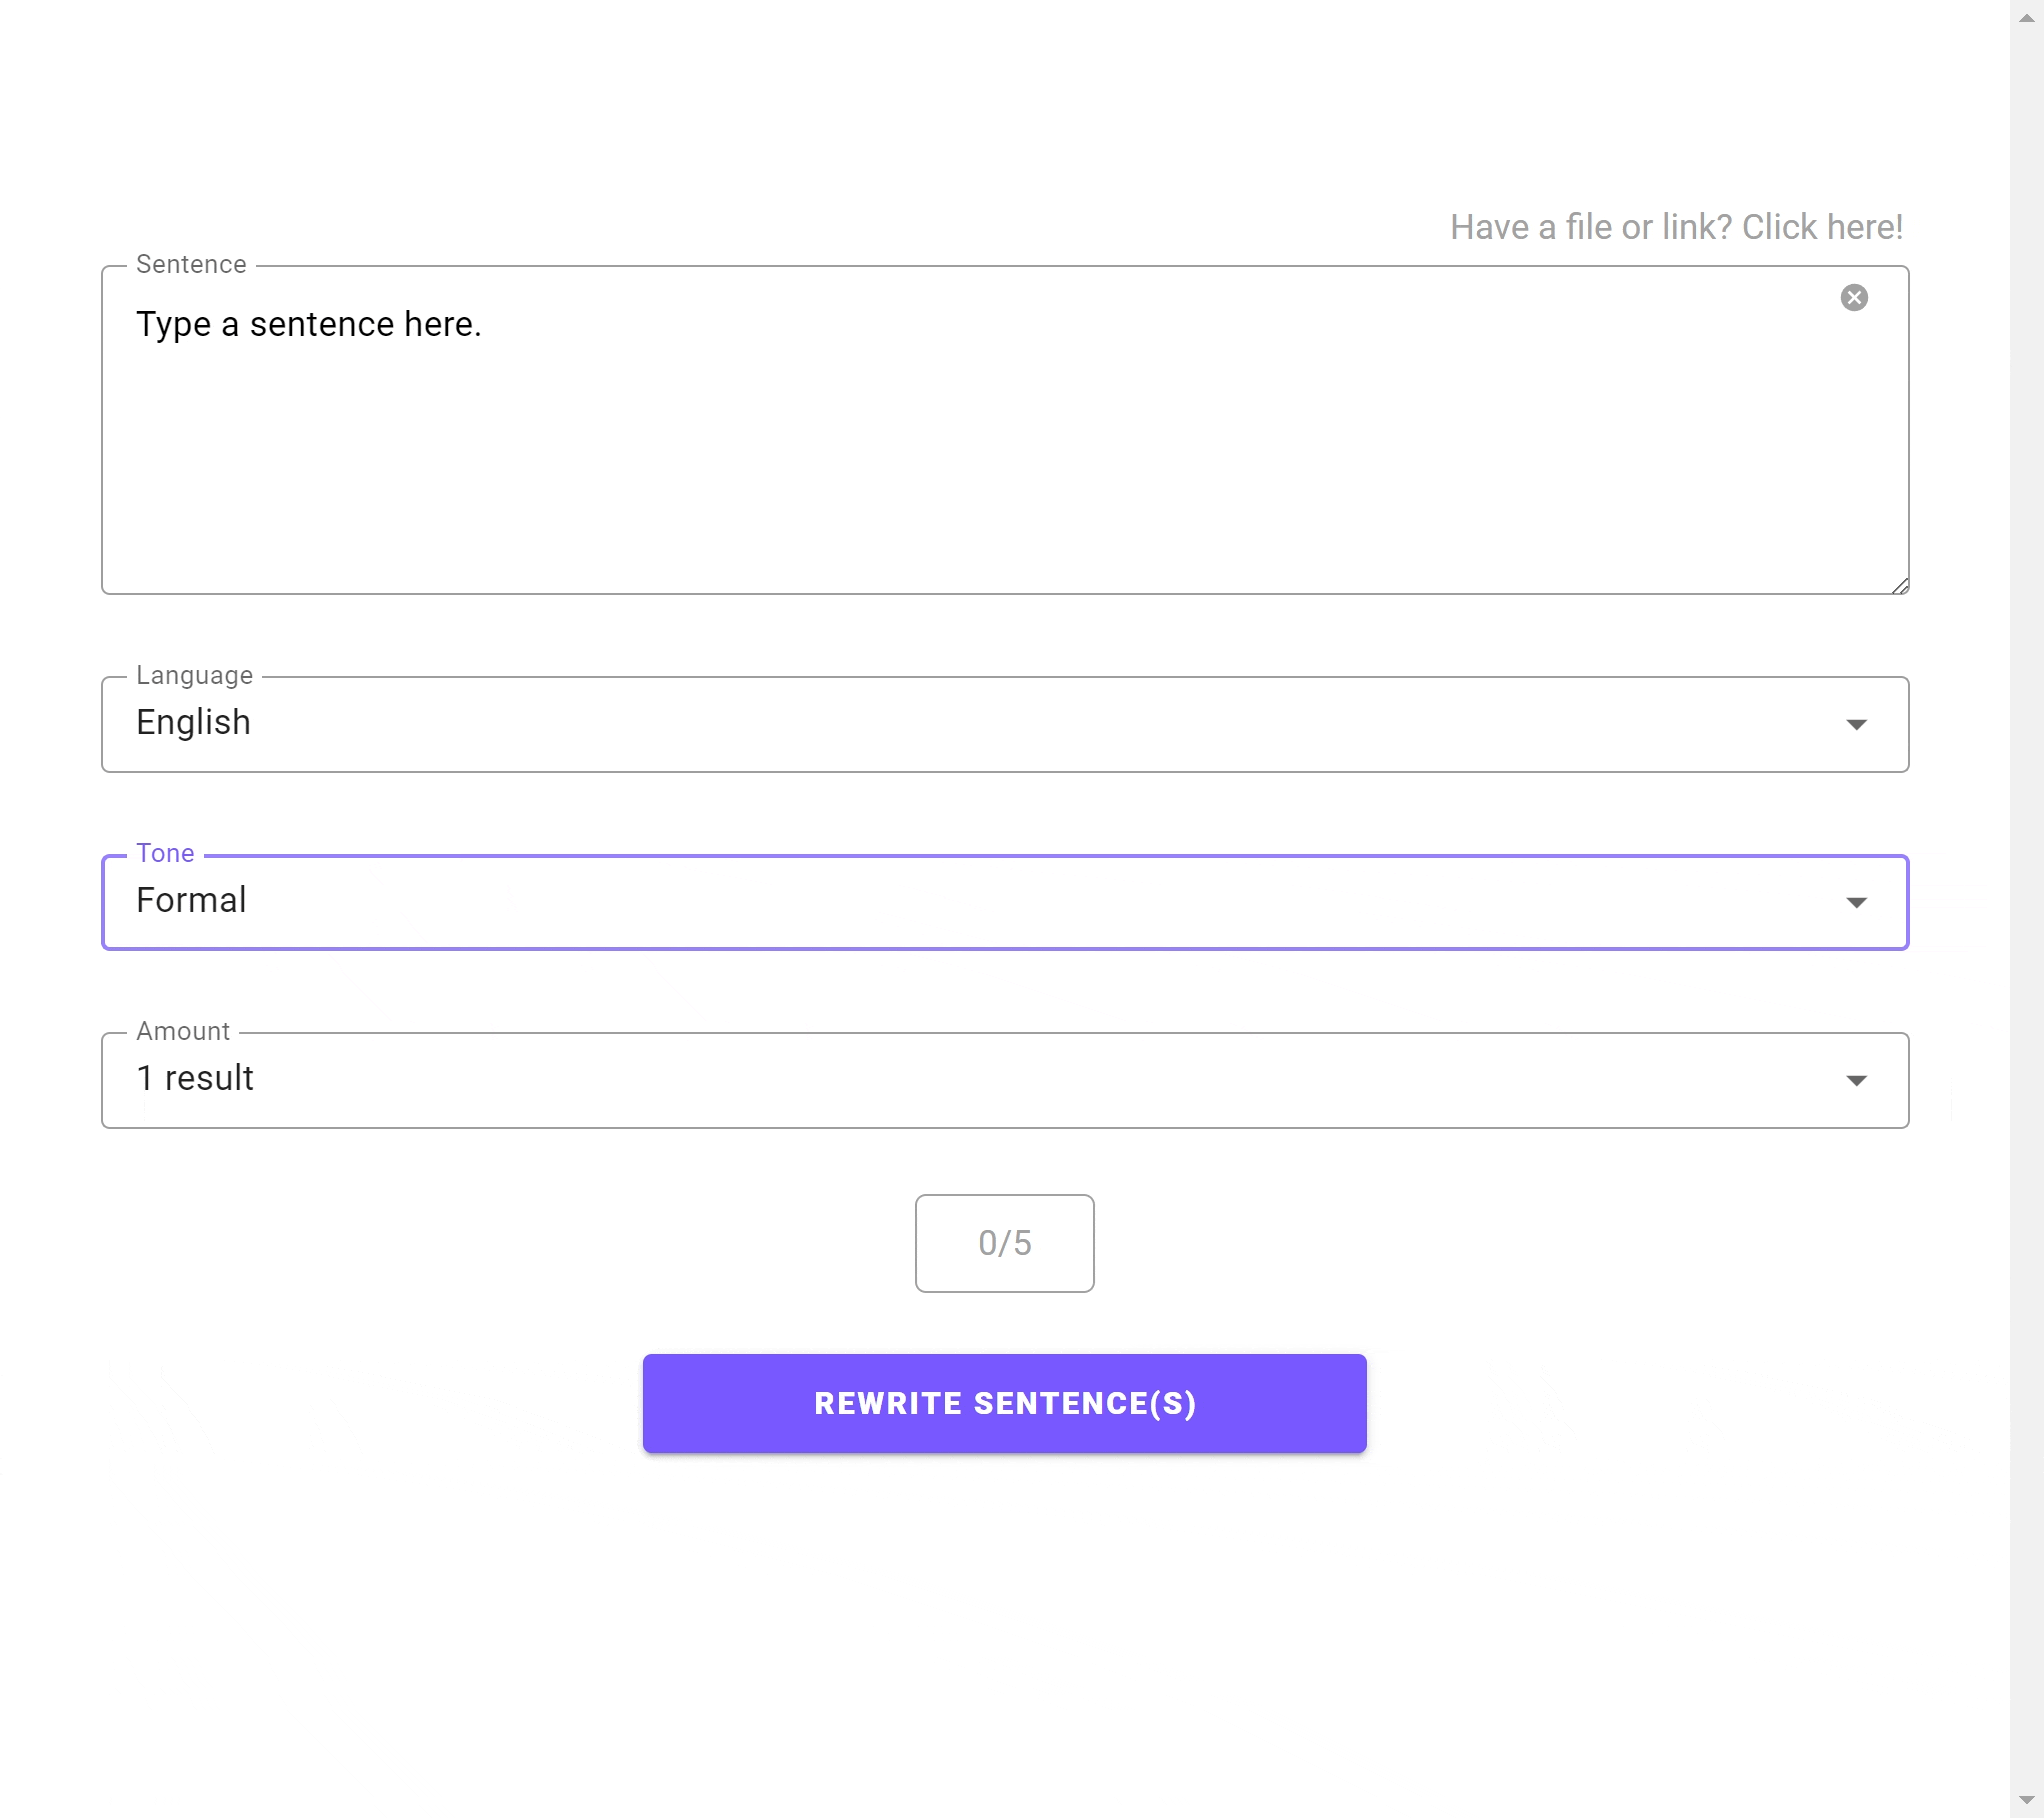Click the "Have a file or link?" link
This screenshot has width=2044, height=1818.
(1675, 227)
